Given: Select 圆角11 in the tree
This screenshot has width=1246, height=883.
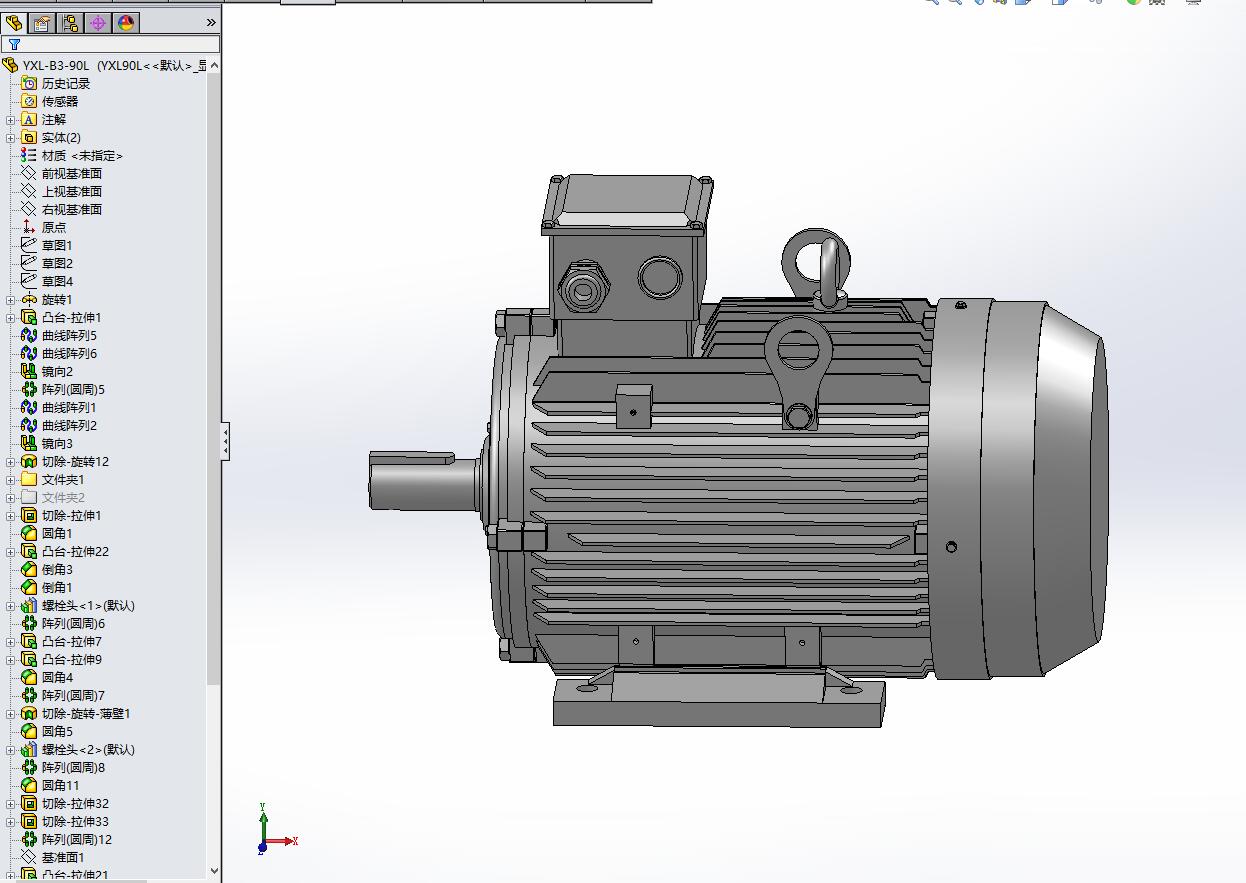Looking at the screenshot, I should (x=60, y=785).
